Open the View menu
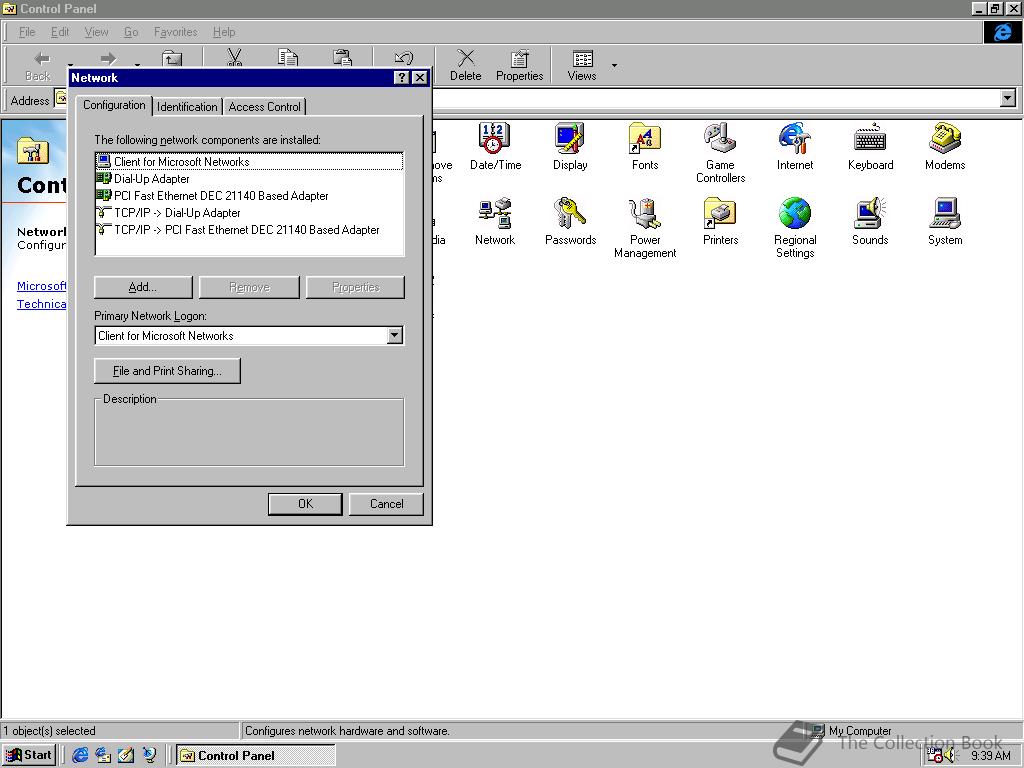 pyautogui.click(x=96, y=32)
